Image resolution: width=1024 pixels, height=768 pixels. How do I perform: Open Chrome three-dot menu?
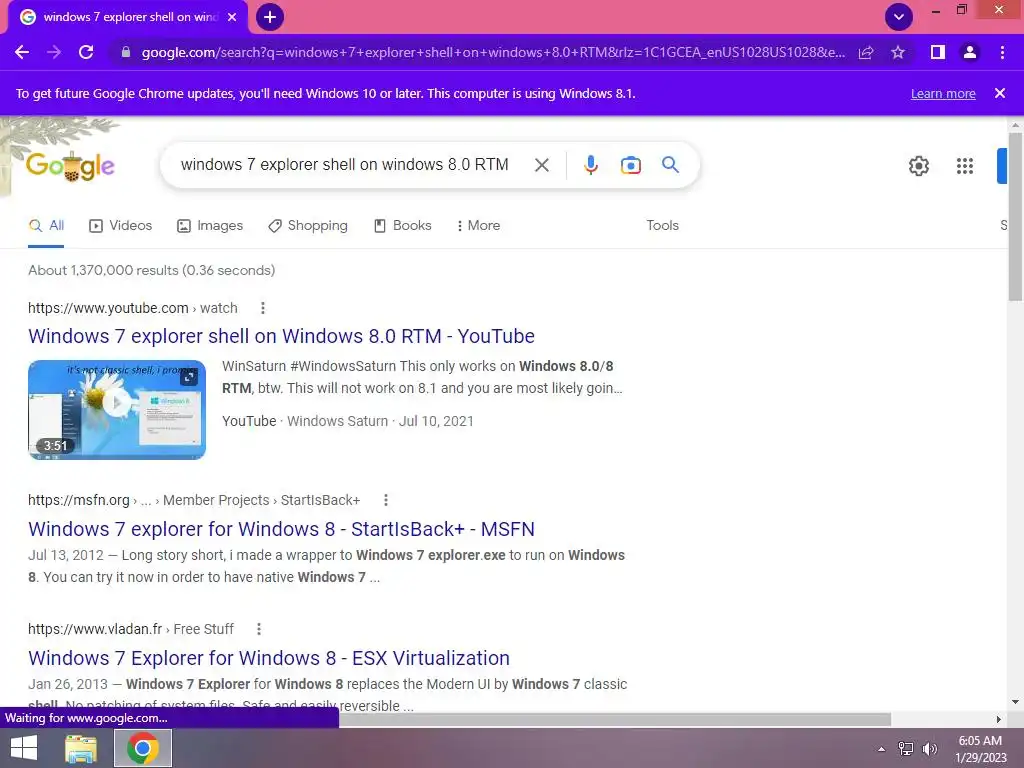click(x=1002, y=52)
